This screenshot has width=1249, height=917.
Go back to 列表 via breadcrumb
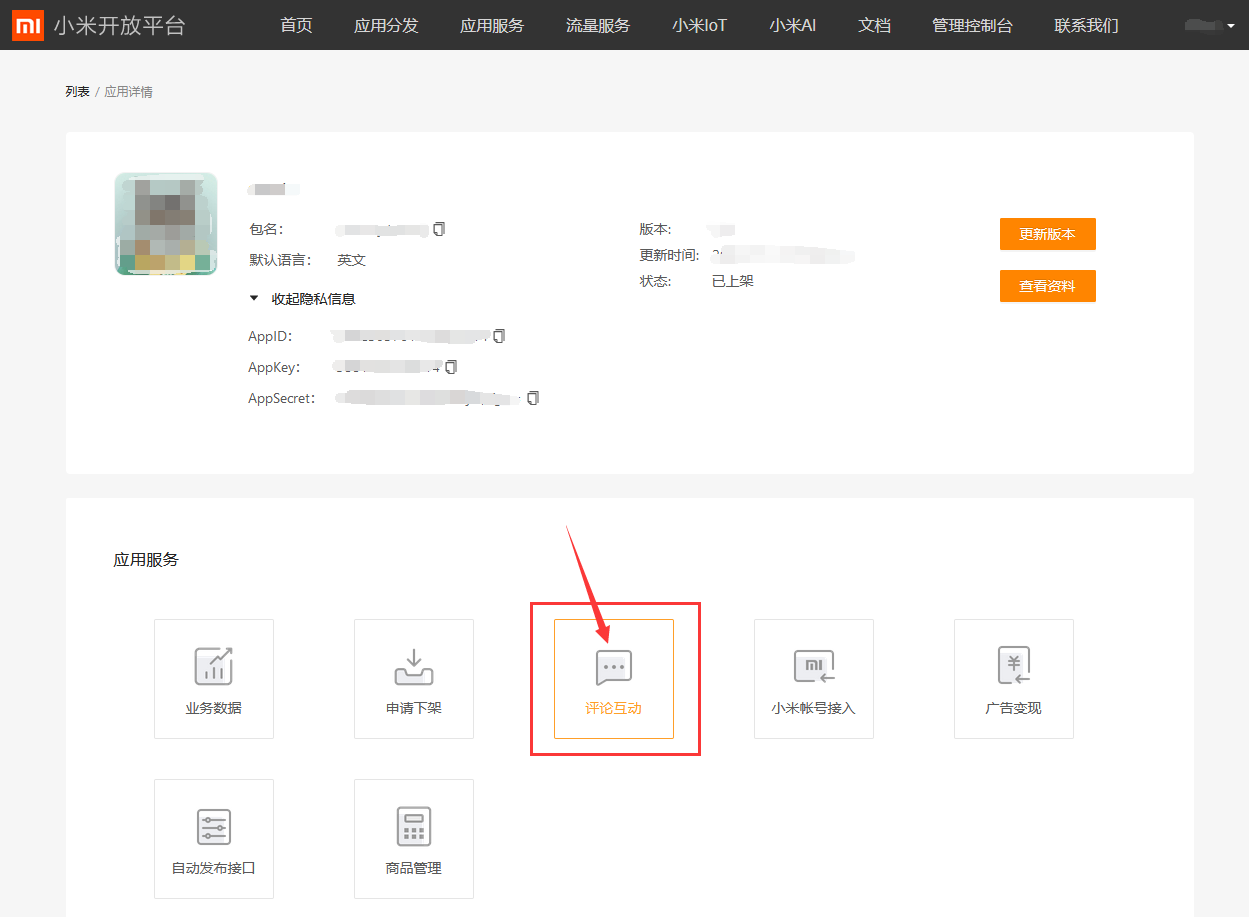click(x=78, y=92)
